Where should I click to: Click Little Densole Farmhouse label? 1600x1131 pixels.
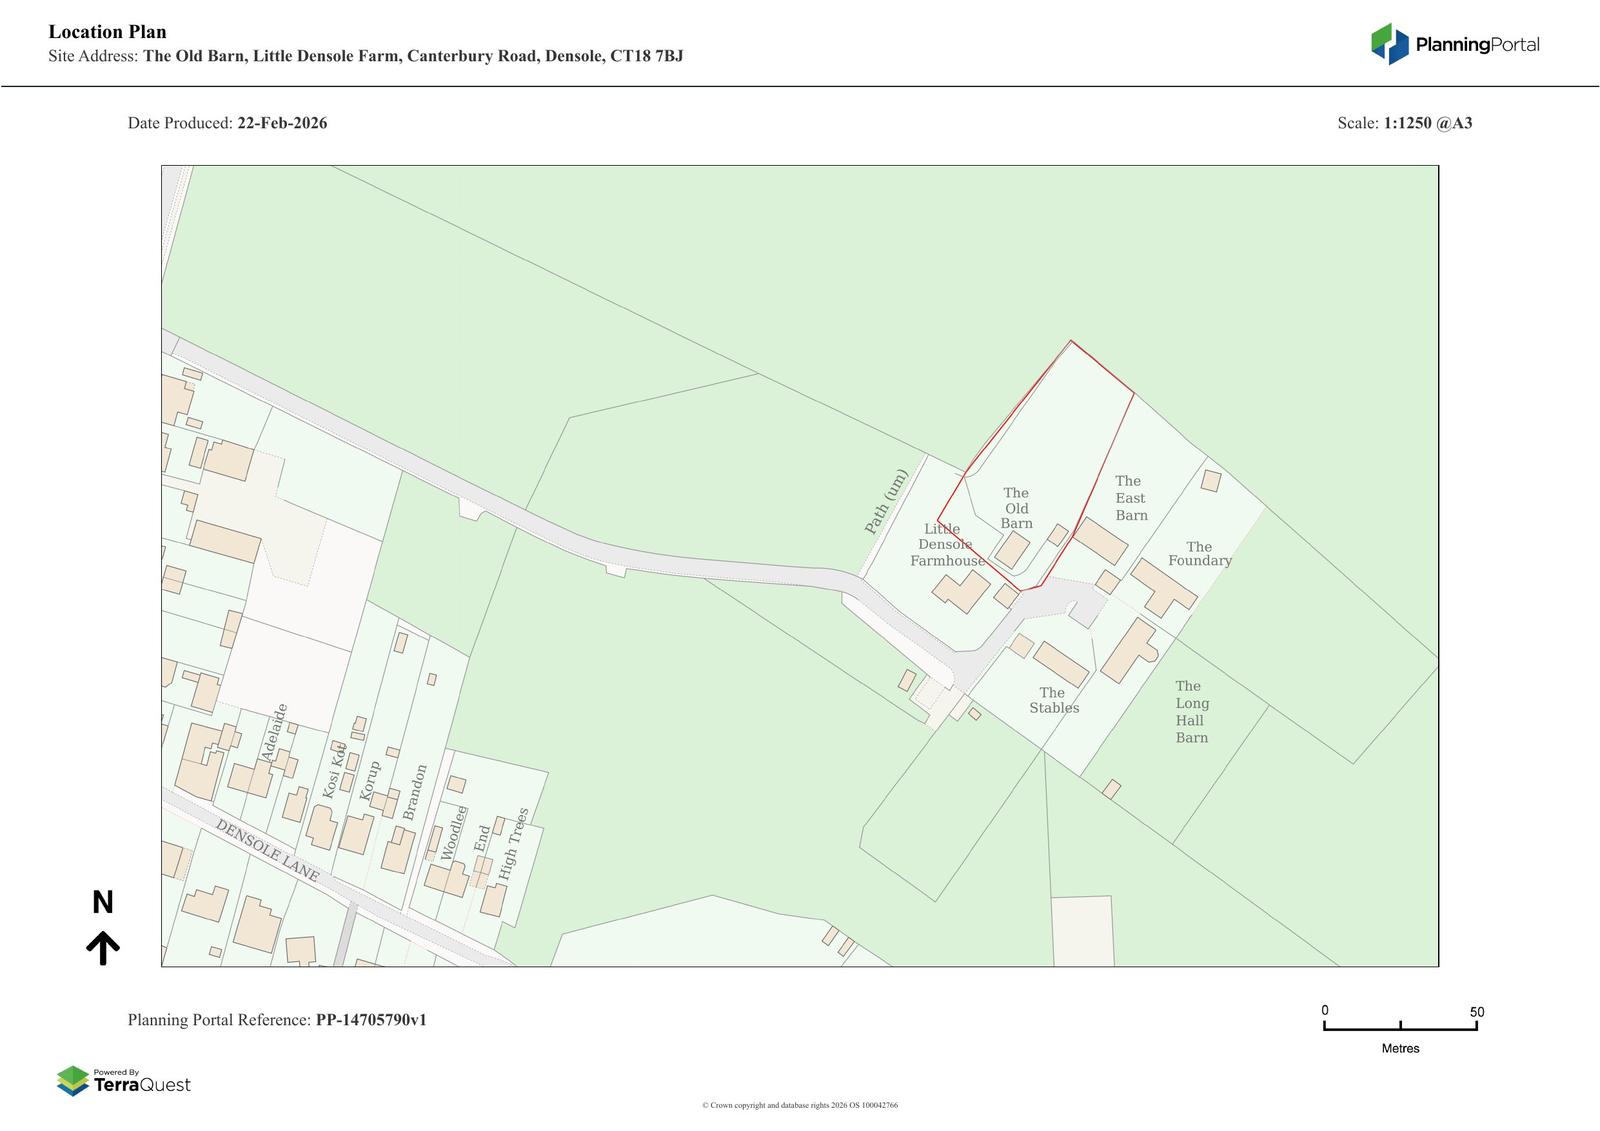(946, 545)
